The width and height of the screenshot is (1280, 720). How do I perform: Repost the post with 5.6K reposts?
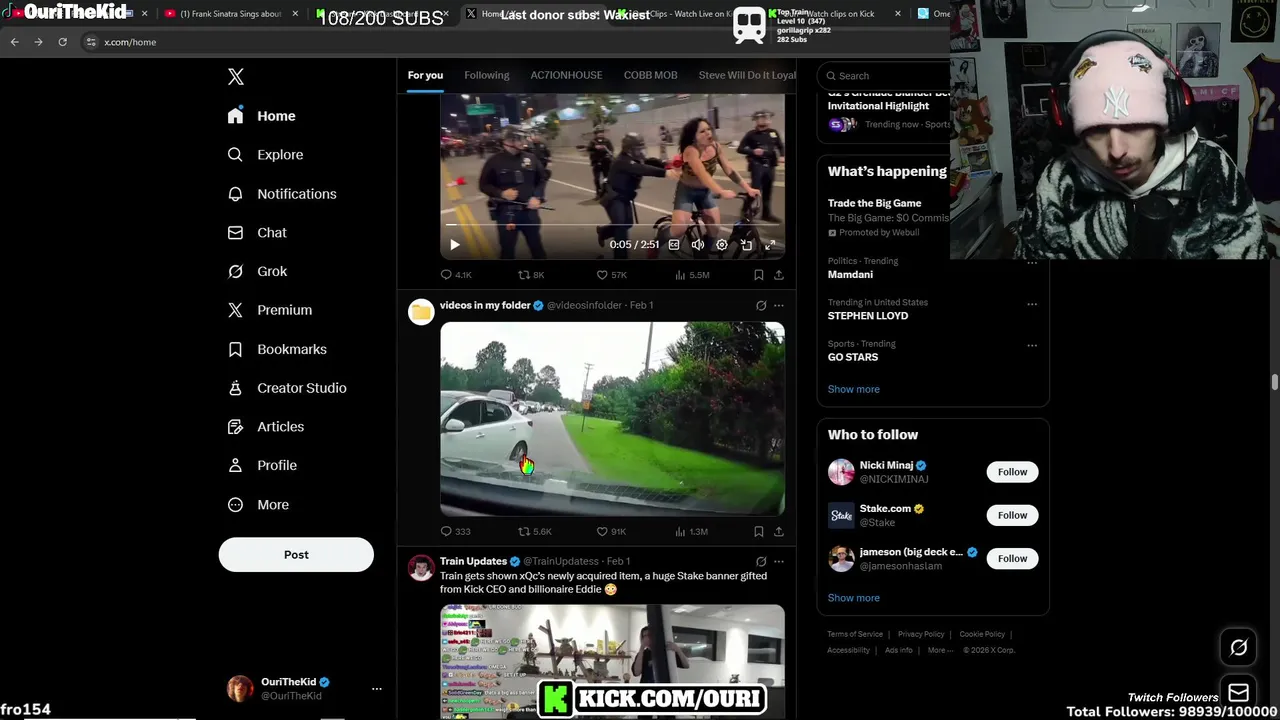(534, 532)
